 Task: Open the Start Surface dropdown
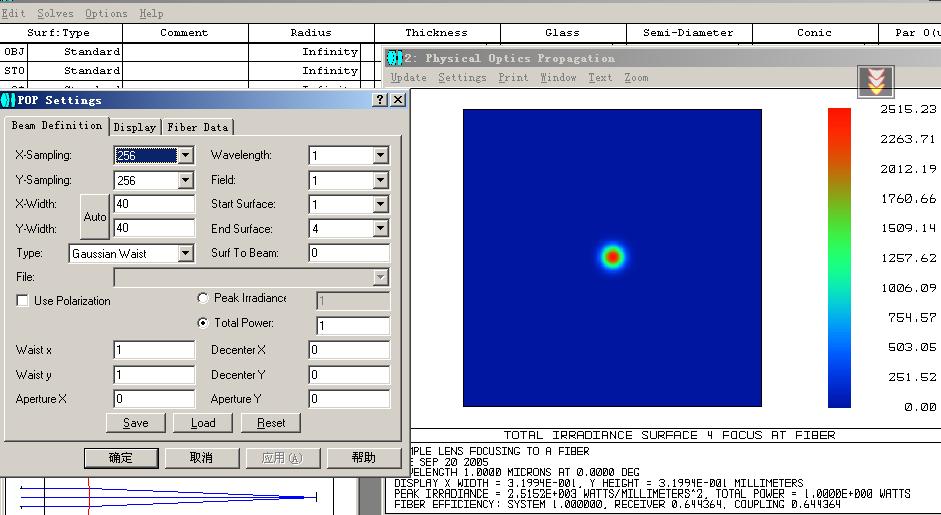(x=380, y=205)
